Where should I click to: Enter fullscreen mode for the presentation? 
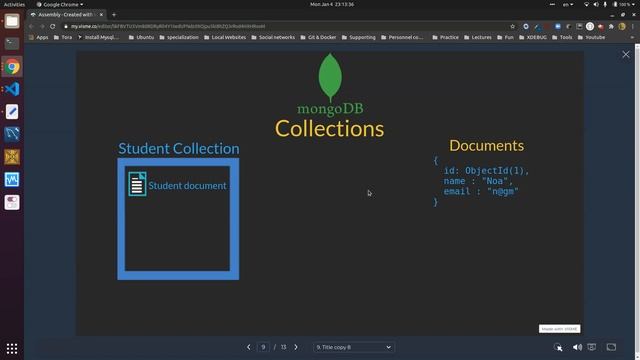(611, 347)
